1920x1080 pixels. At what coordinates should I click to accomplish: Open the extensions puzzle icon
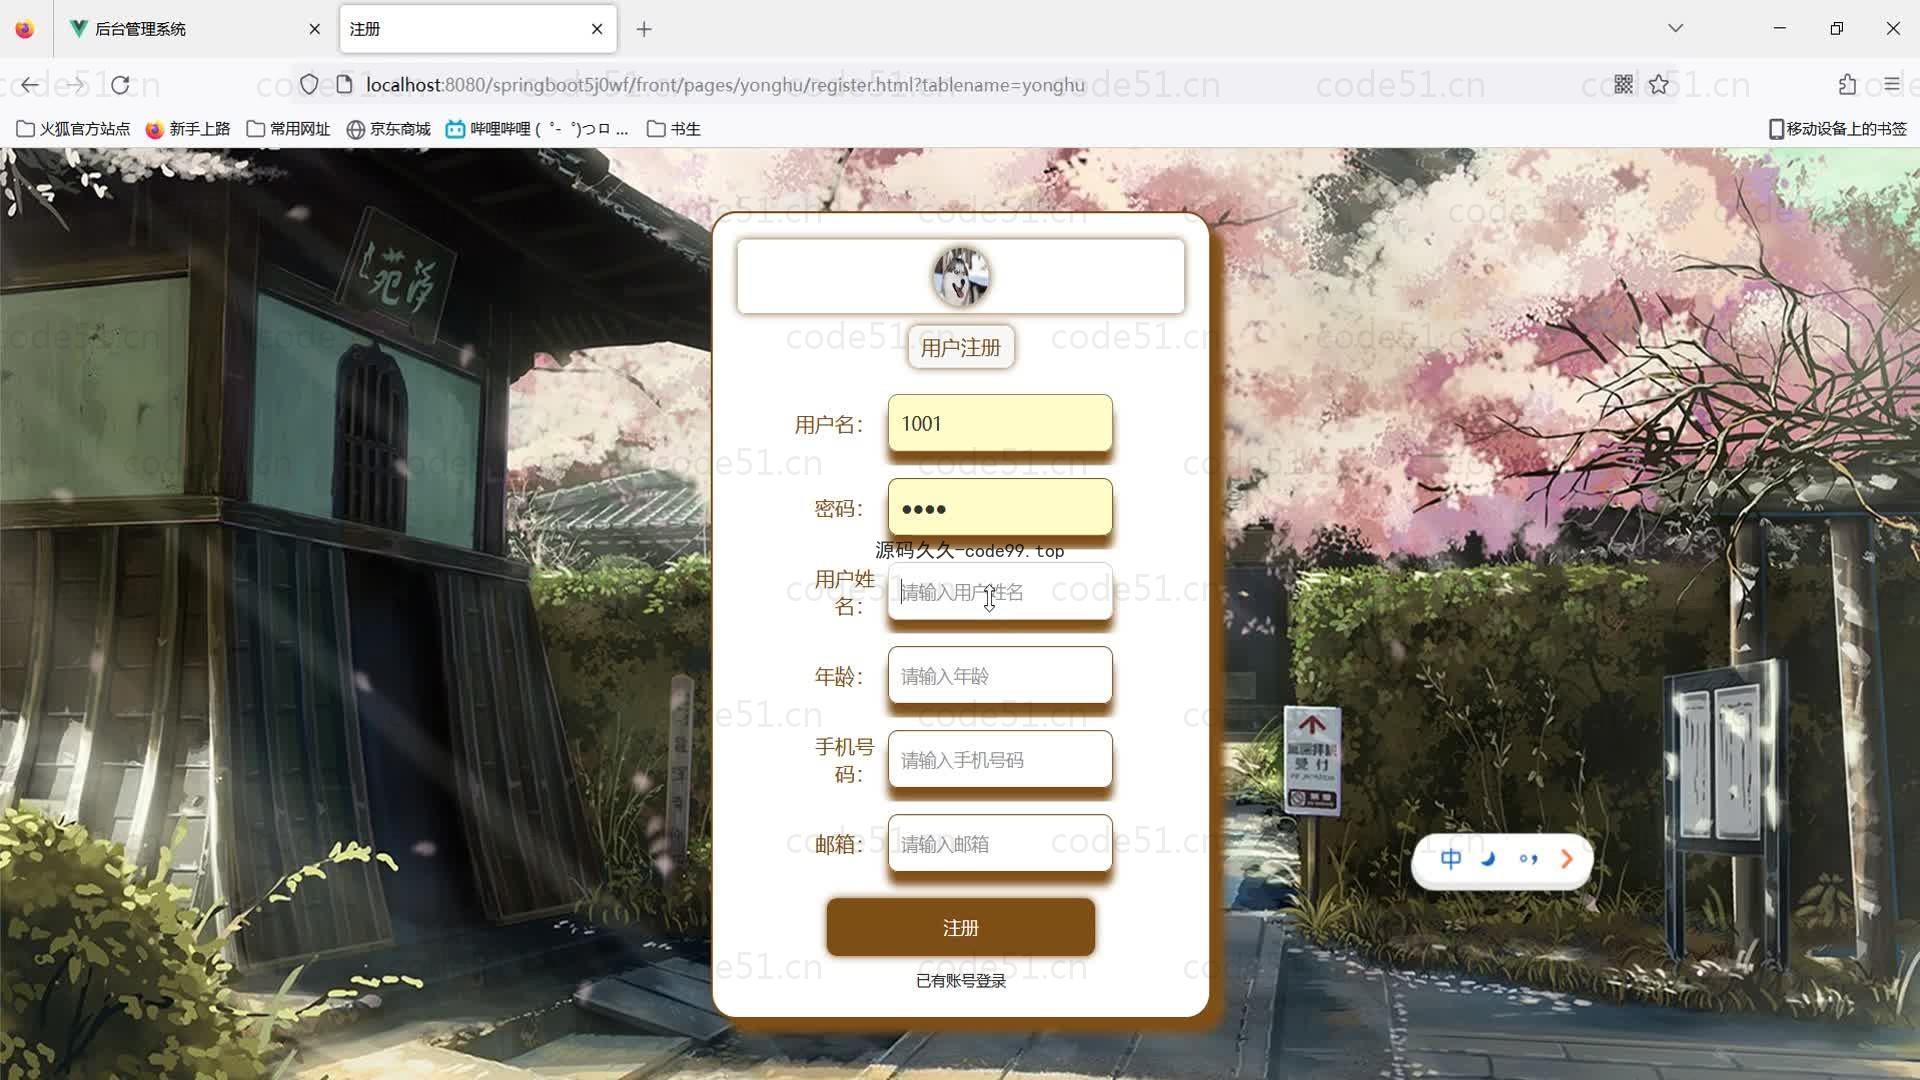pyautogui.click(x=1847, y=85)
